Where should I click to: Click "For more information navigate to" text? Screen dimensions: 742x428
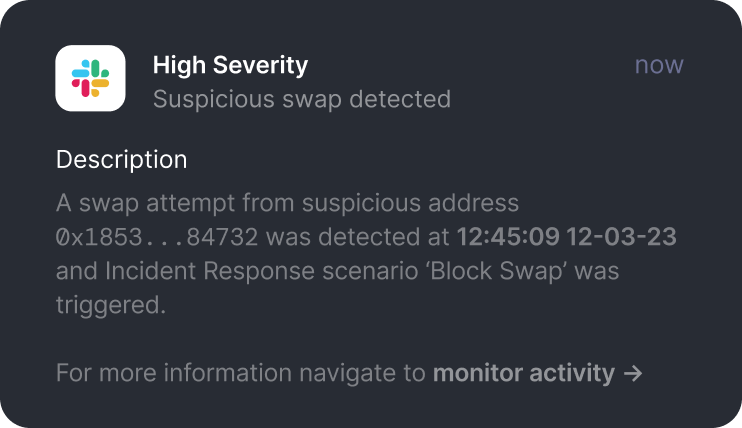(241, 373)
